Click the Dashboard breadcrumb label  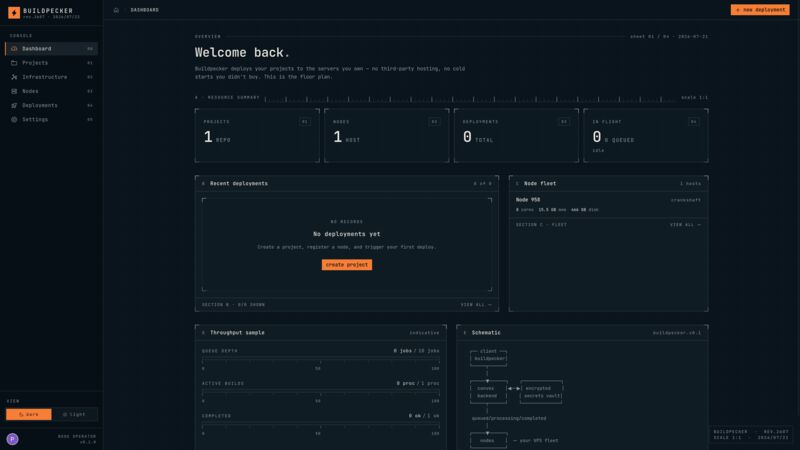point(144,10)
